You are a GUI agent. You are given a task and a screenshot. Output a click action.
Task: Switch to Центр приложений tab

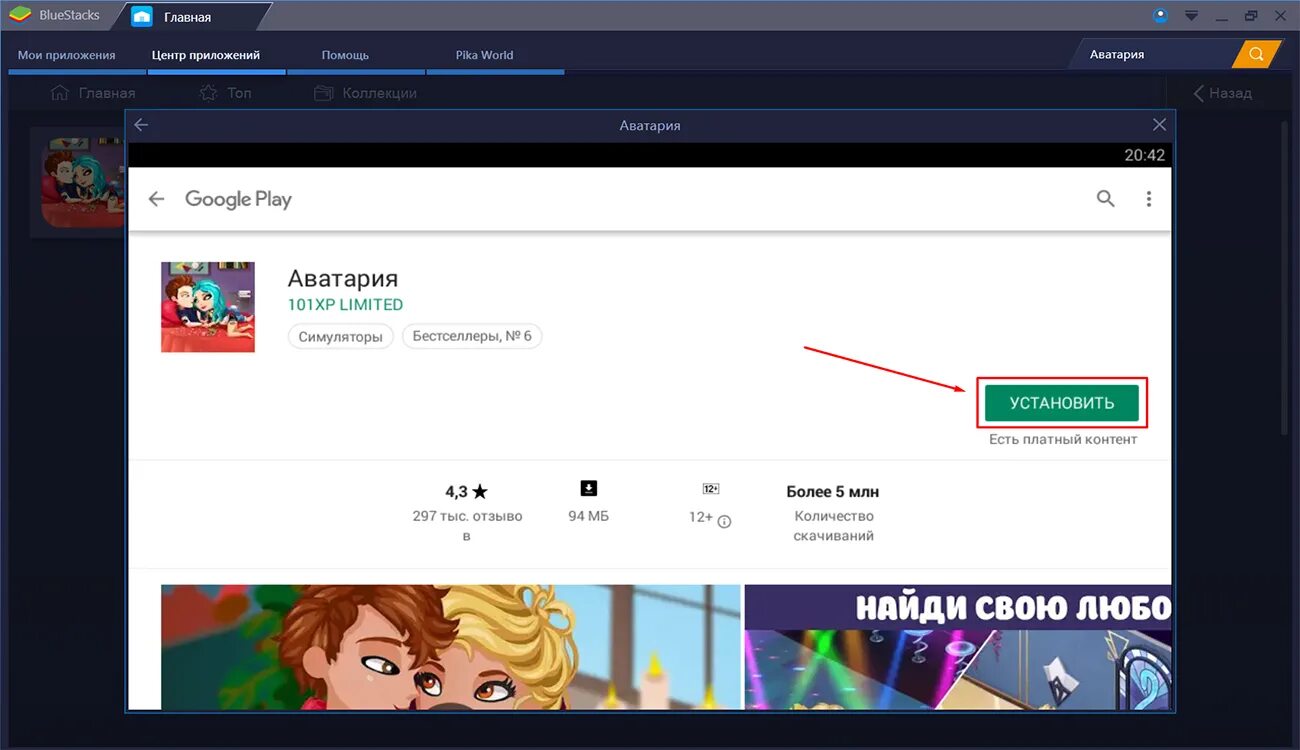tap(206, 55)
